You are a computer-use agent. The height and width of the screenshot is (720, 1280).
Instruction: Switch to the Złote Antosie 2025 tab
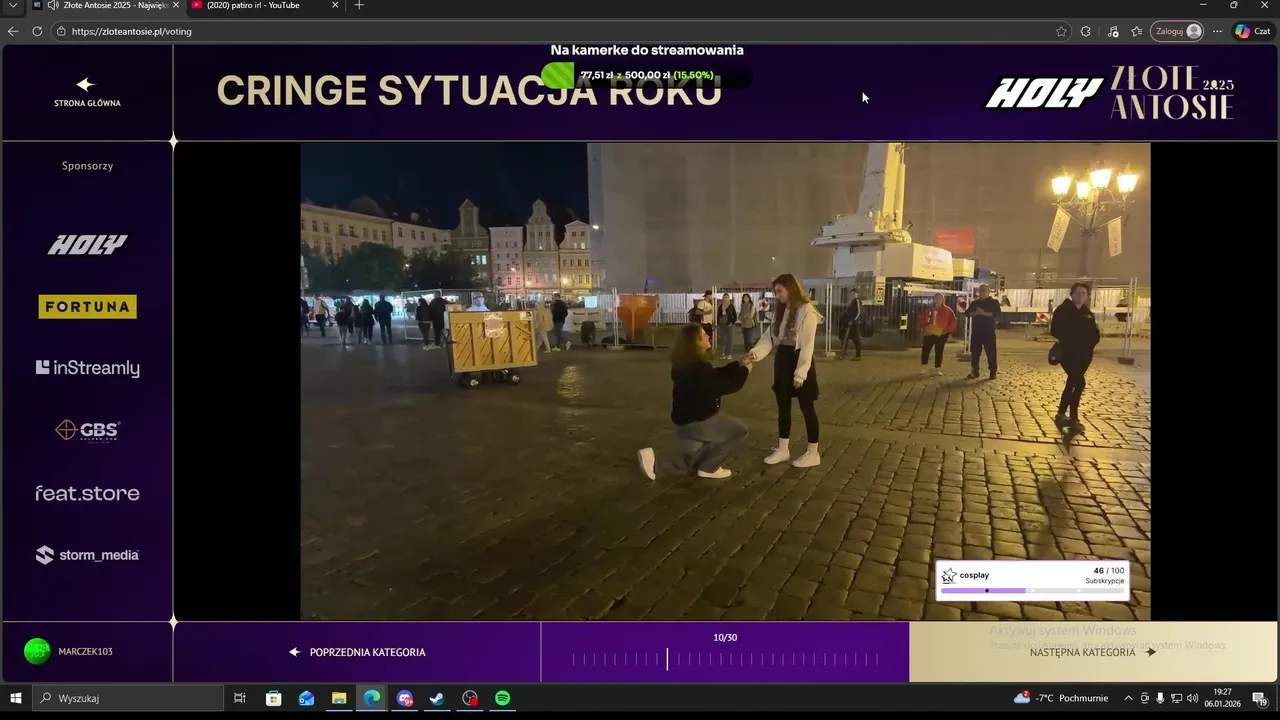click(107, 5)
